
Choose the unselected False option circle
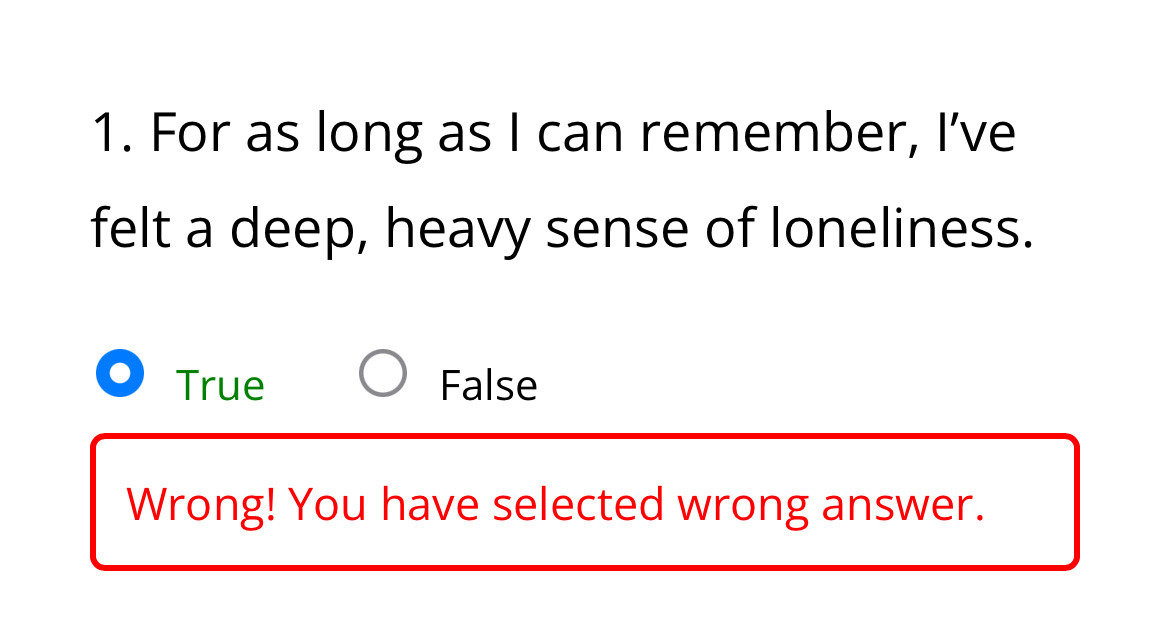tap(383, 374)
